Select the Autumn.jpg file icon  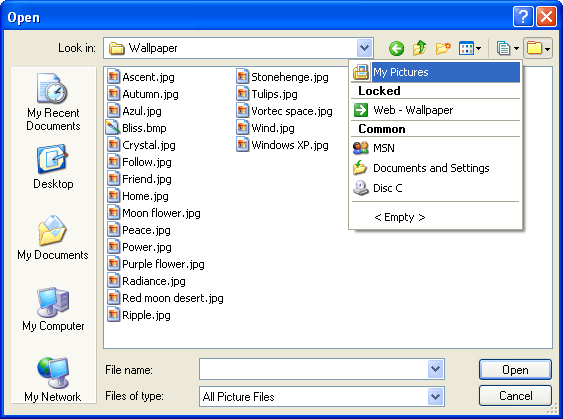[x=113, y=94]
